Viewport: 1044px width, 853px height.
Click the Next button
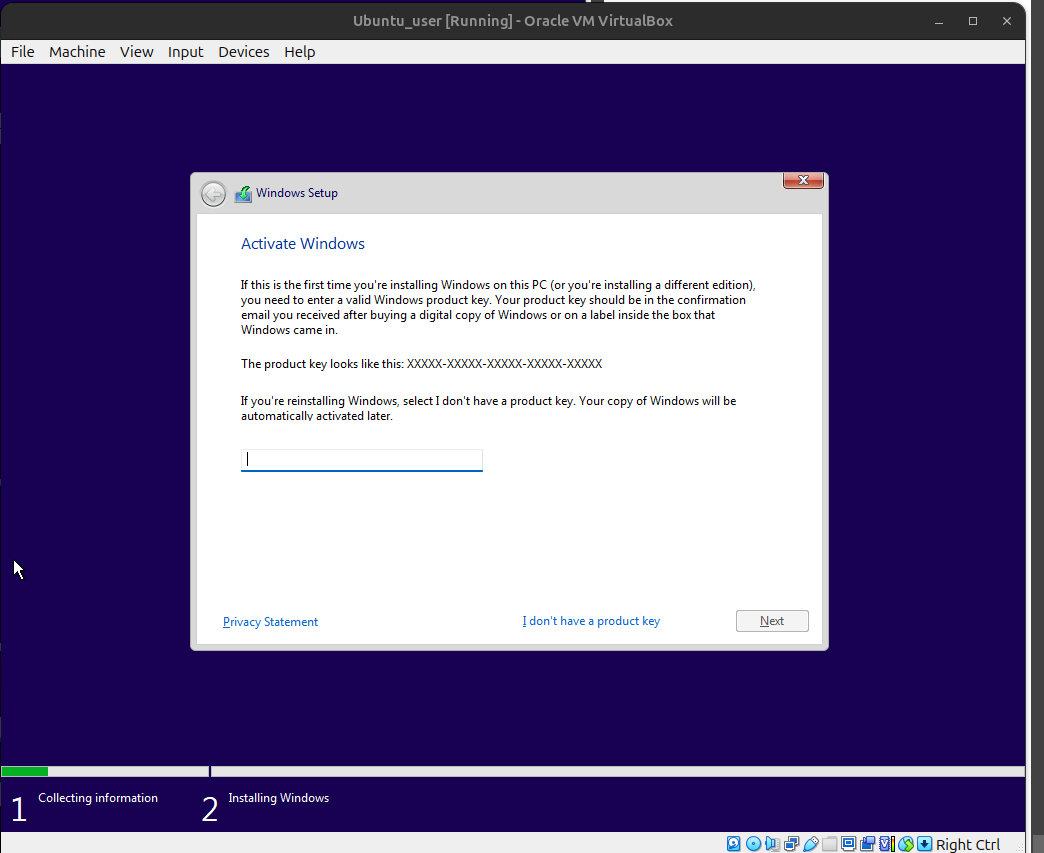pos(772,621)
